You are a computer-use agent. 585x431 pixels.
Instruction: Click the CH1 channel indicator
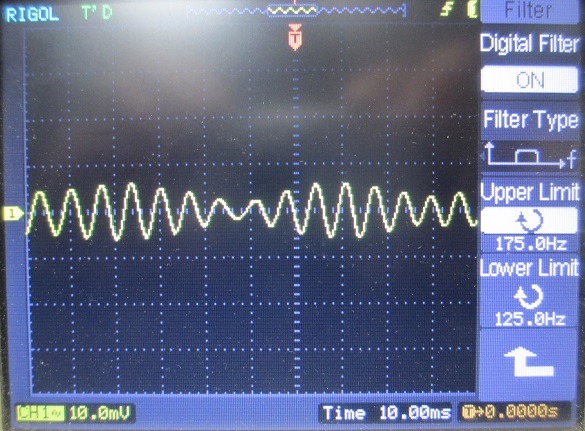pyautogui.click(x=40, y=413)
